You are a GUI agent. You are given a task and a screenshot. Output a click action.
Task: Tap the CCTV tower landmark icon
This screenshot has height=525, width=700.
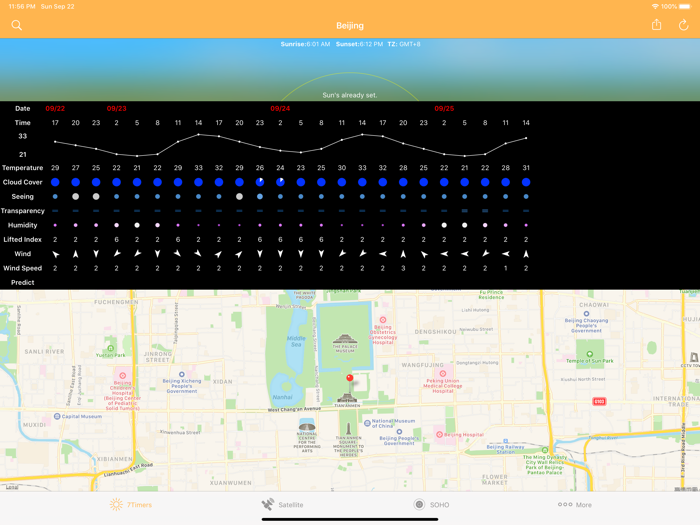tap(694, 357)
